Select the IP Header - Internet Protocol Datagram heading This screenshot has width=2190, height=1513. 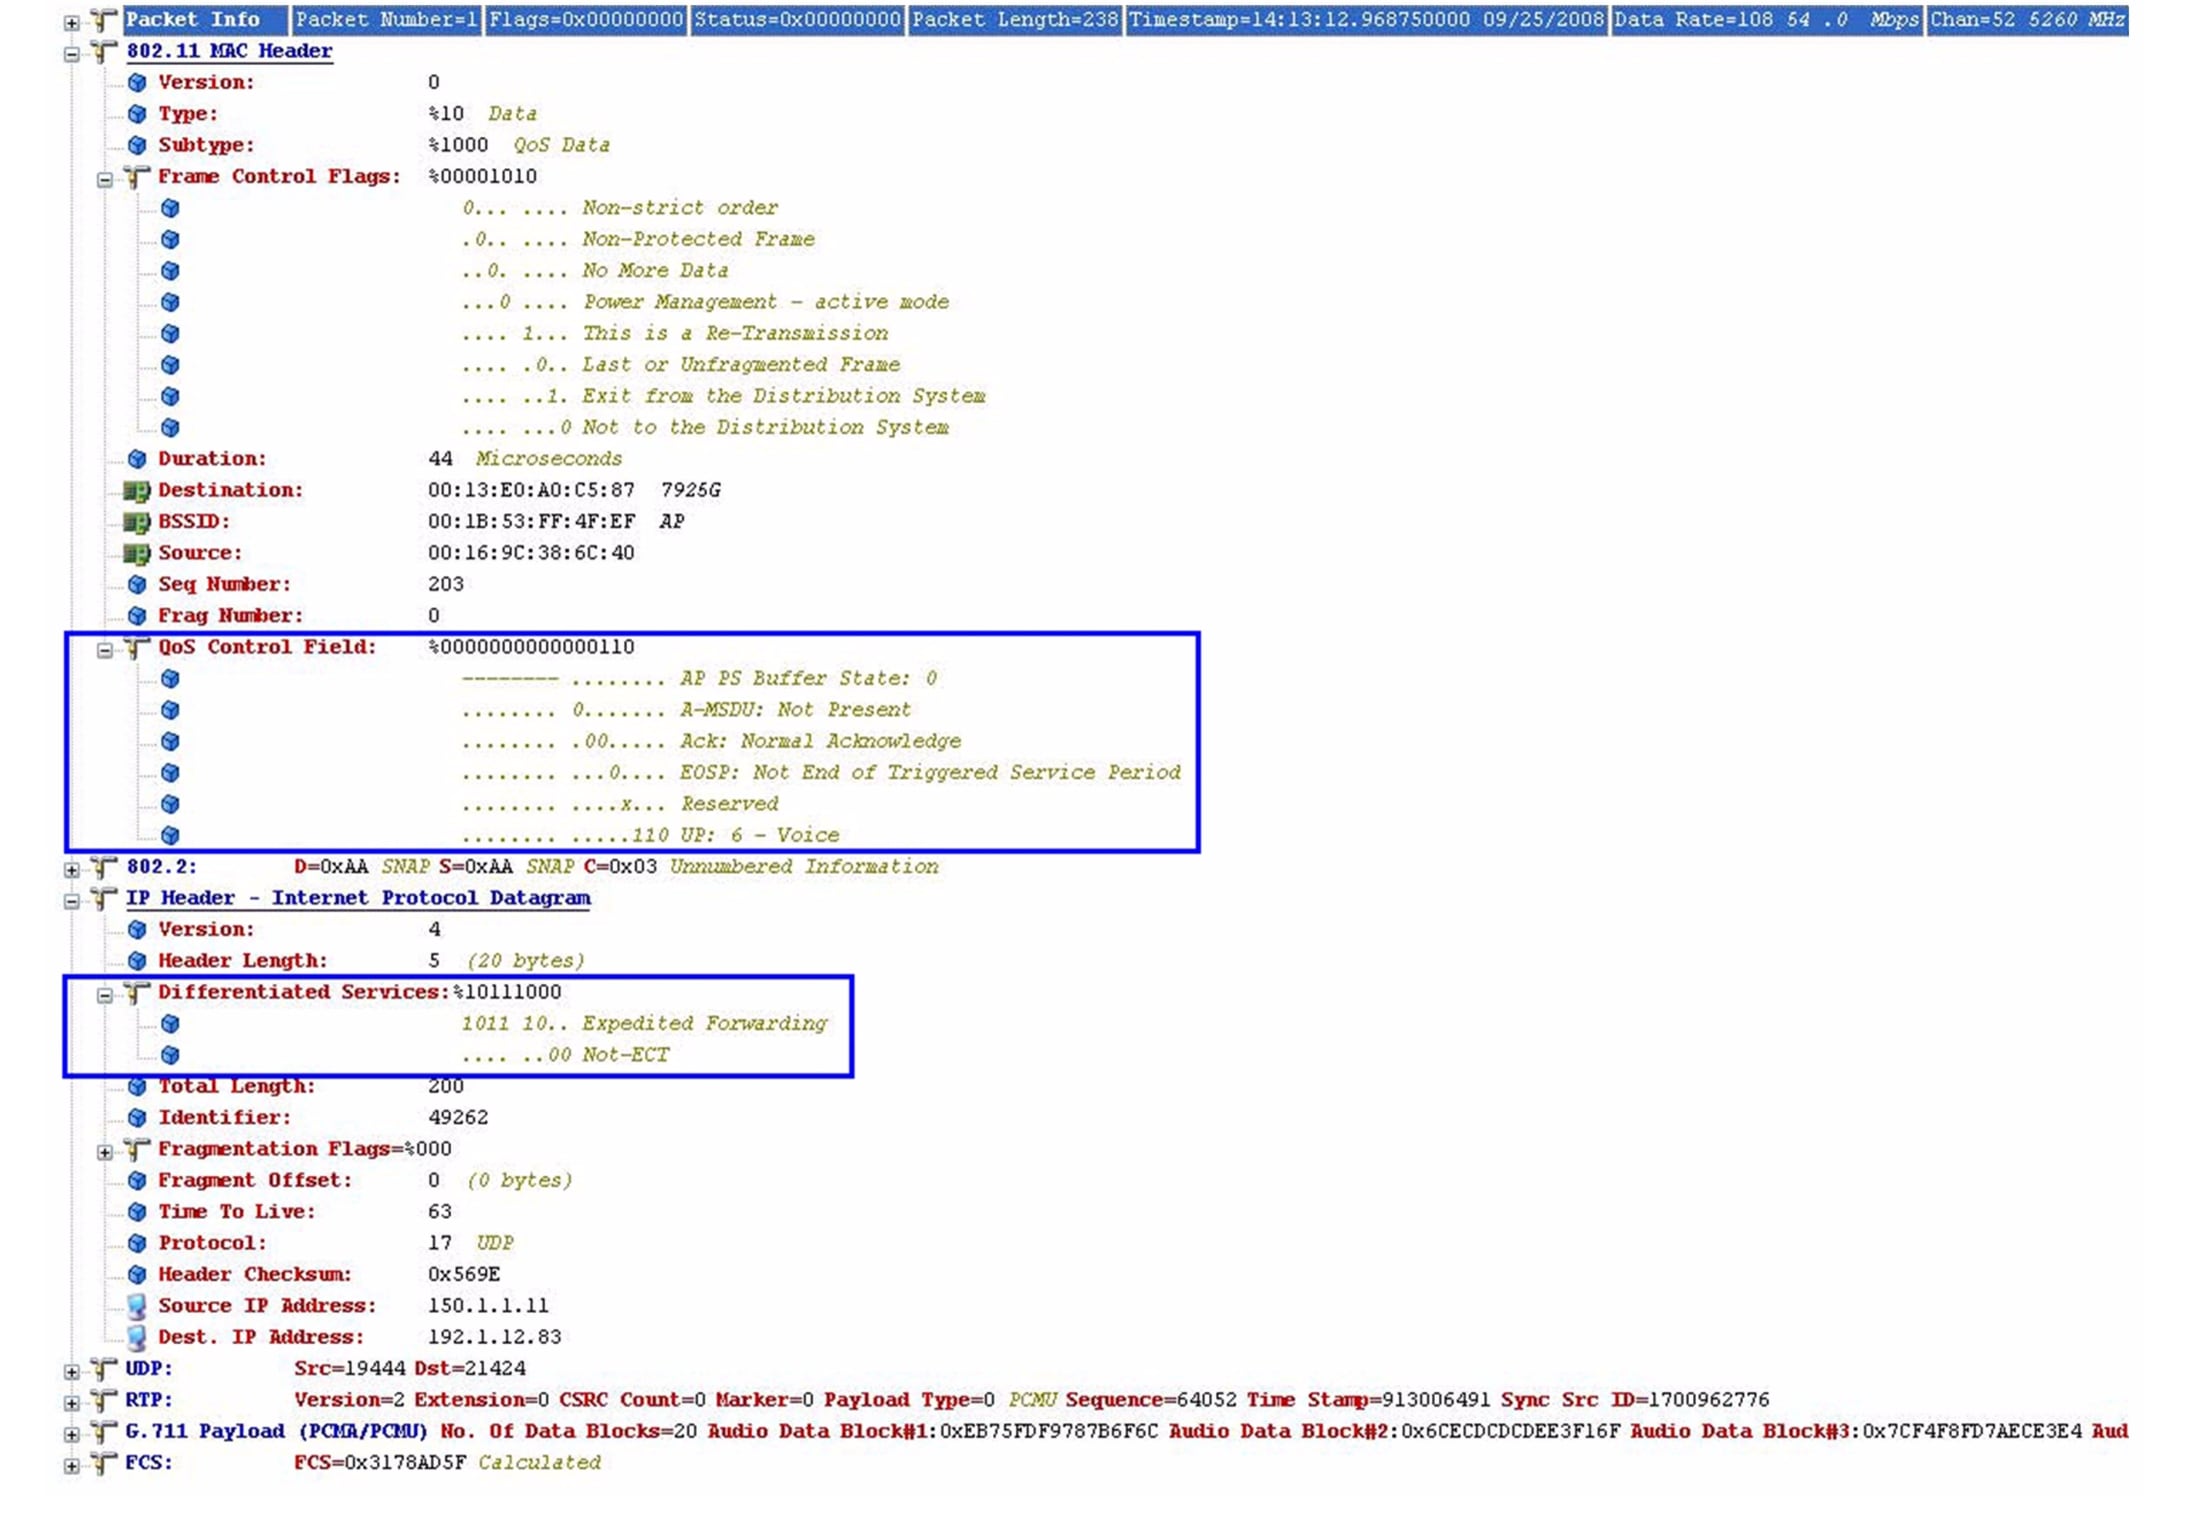coord(357,898)
